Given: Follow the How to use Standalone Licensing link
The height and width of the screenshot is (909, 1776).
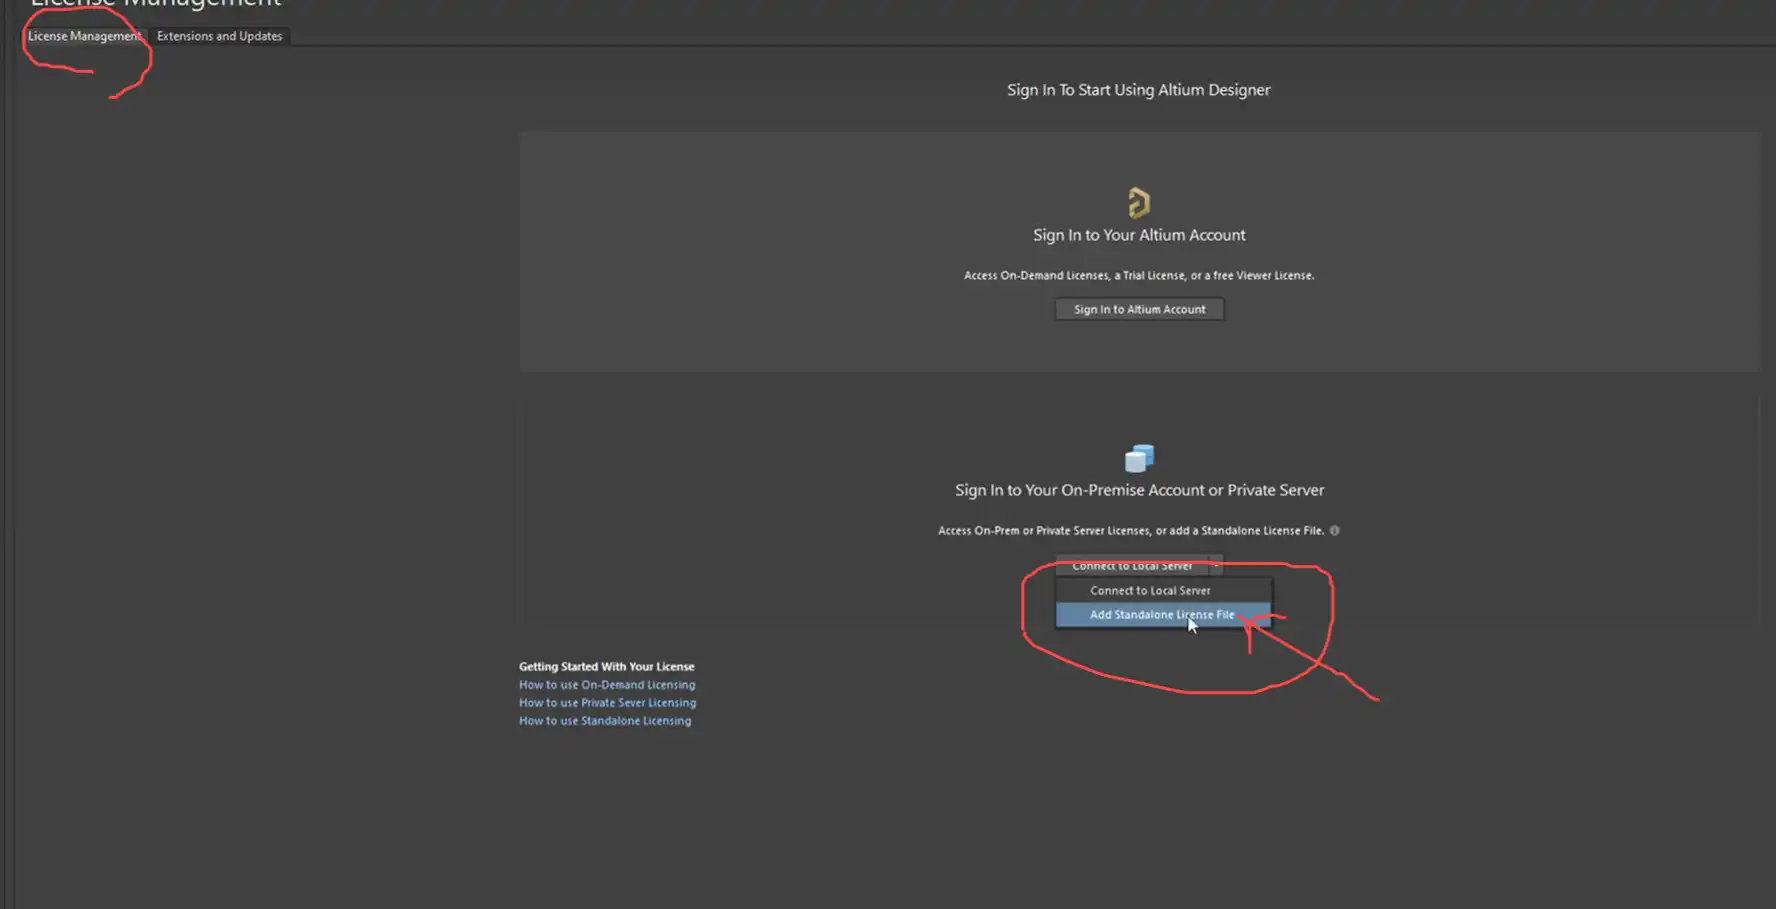Looking at the screenshot, I should point(604,721).
